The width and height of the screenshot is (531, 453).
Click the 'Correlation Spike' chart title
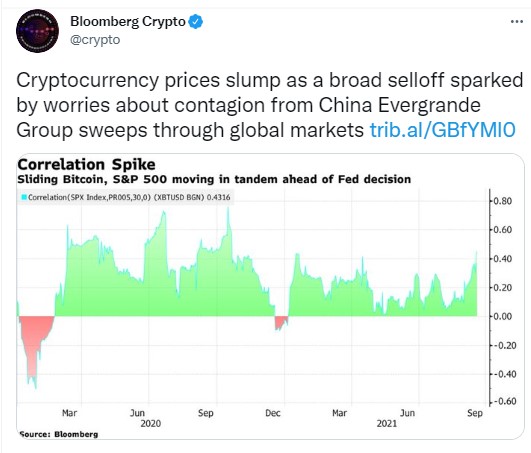pyautogui.click(x=86, y=165)
